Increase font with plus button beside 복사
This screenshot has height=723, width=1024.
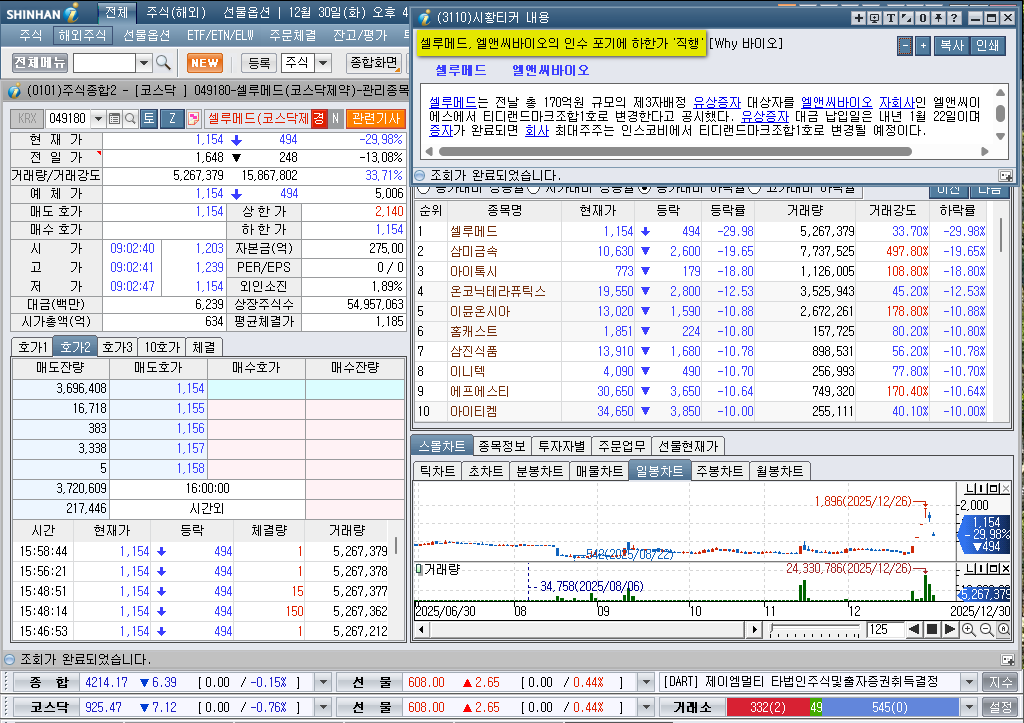tap(923, 46)
